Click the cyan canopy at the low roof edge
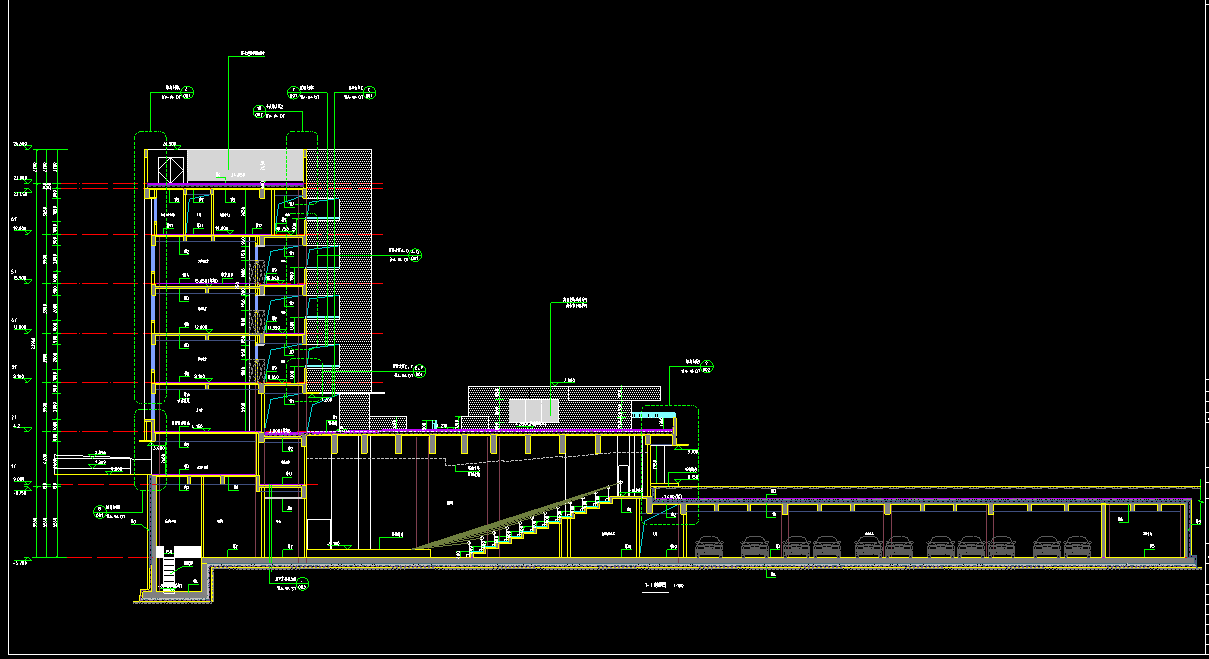 [x=654, y=415]
